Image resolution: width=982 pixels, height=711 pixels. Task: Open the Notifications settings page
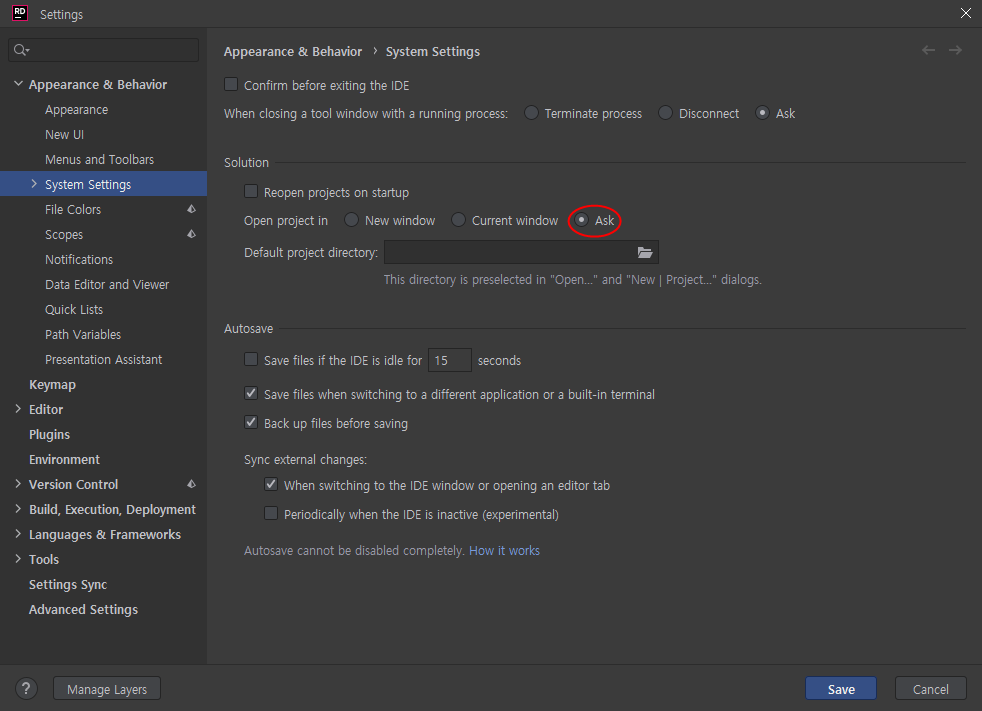coord(79,259)
